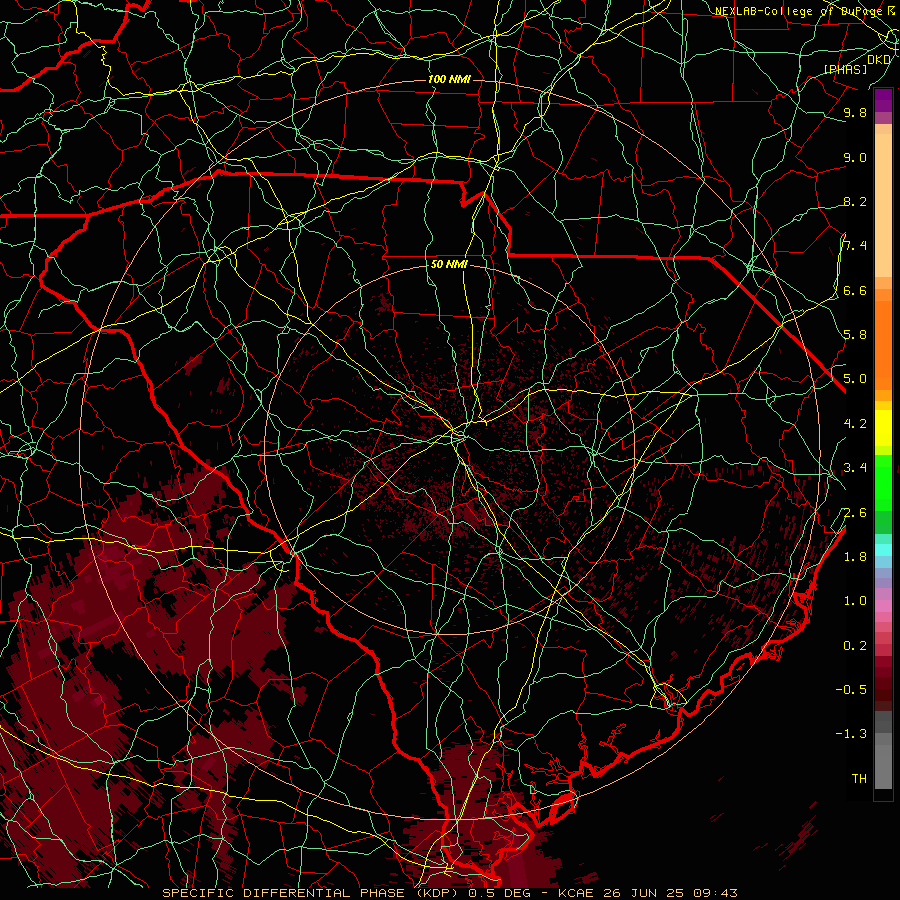Click the 8.2 value on the scale
900x900 pixels.
pyautogui.click(x=855, y=201)
